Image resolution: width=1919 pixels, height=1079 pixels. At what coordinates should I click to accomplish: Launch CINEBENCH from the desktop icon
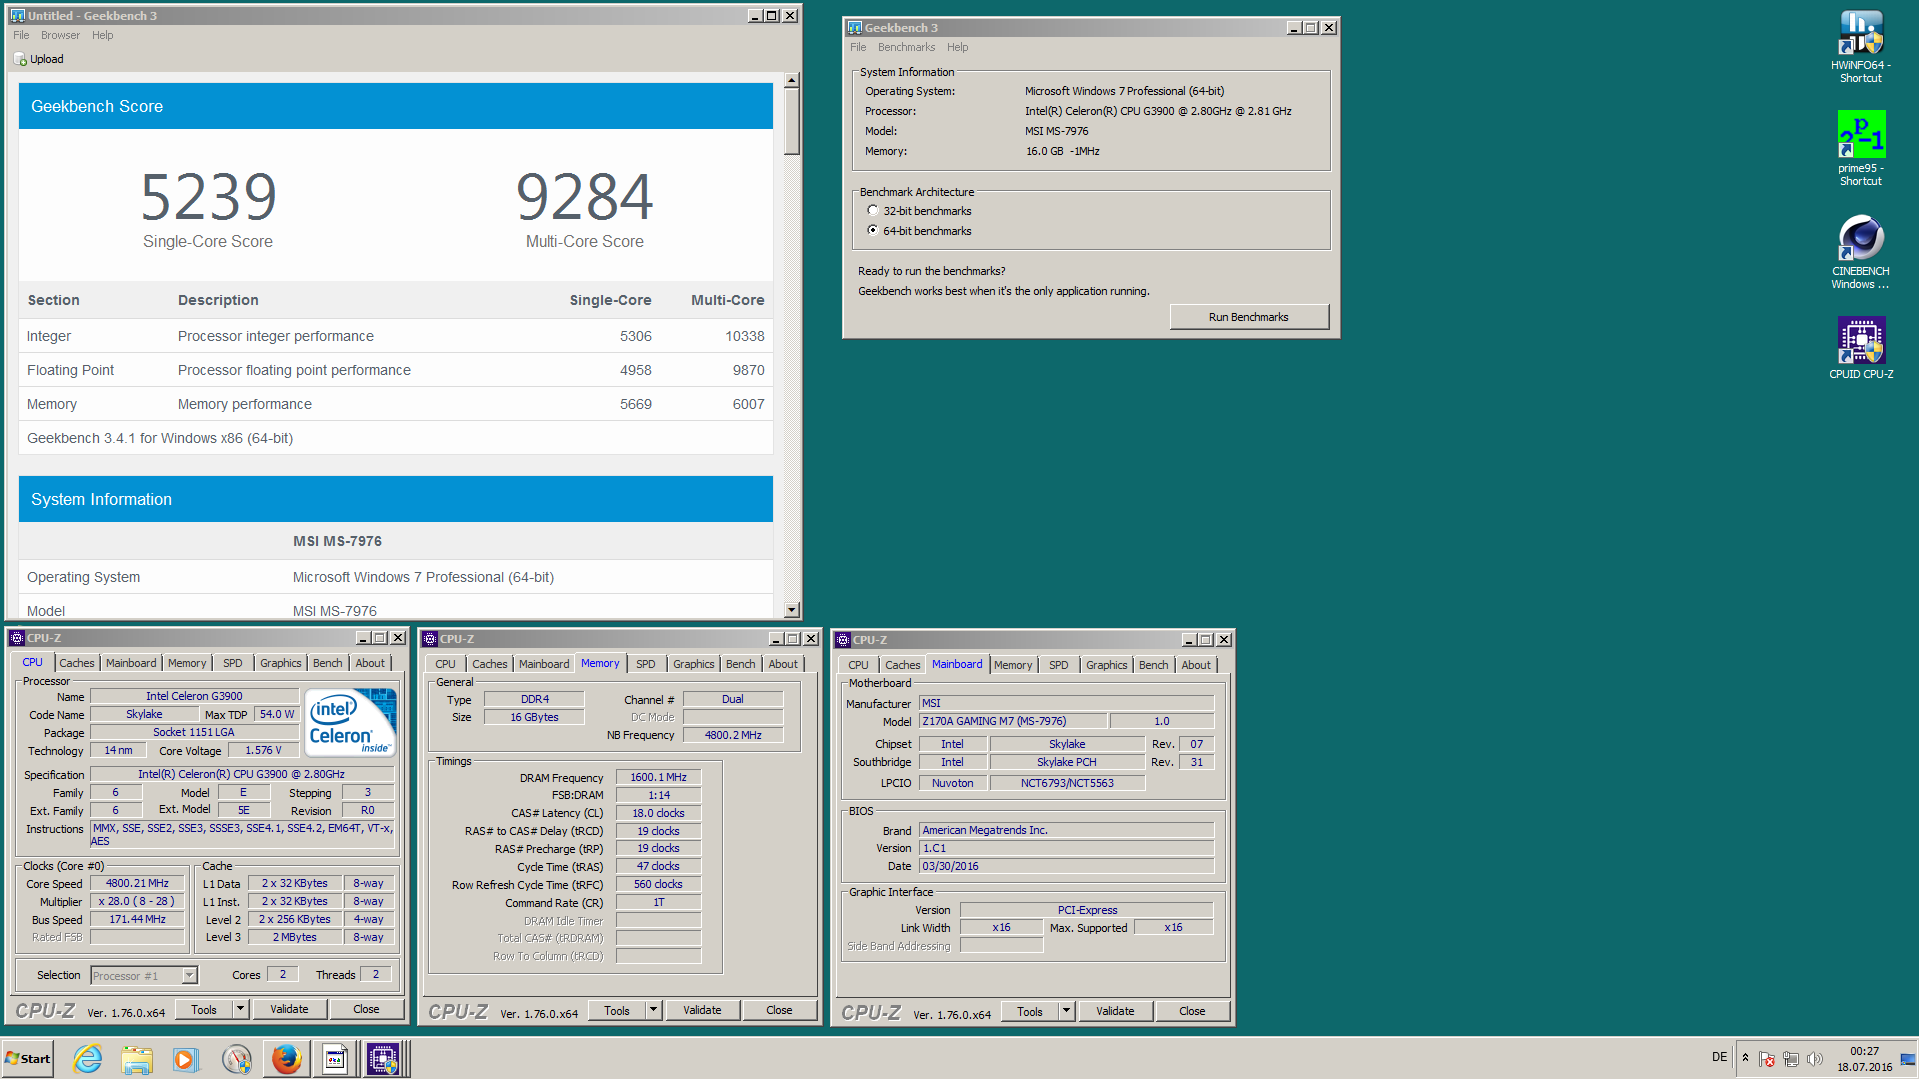click(x=1860, y=252)
